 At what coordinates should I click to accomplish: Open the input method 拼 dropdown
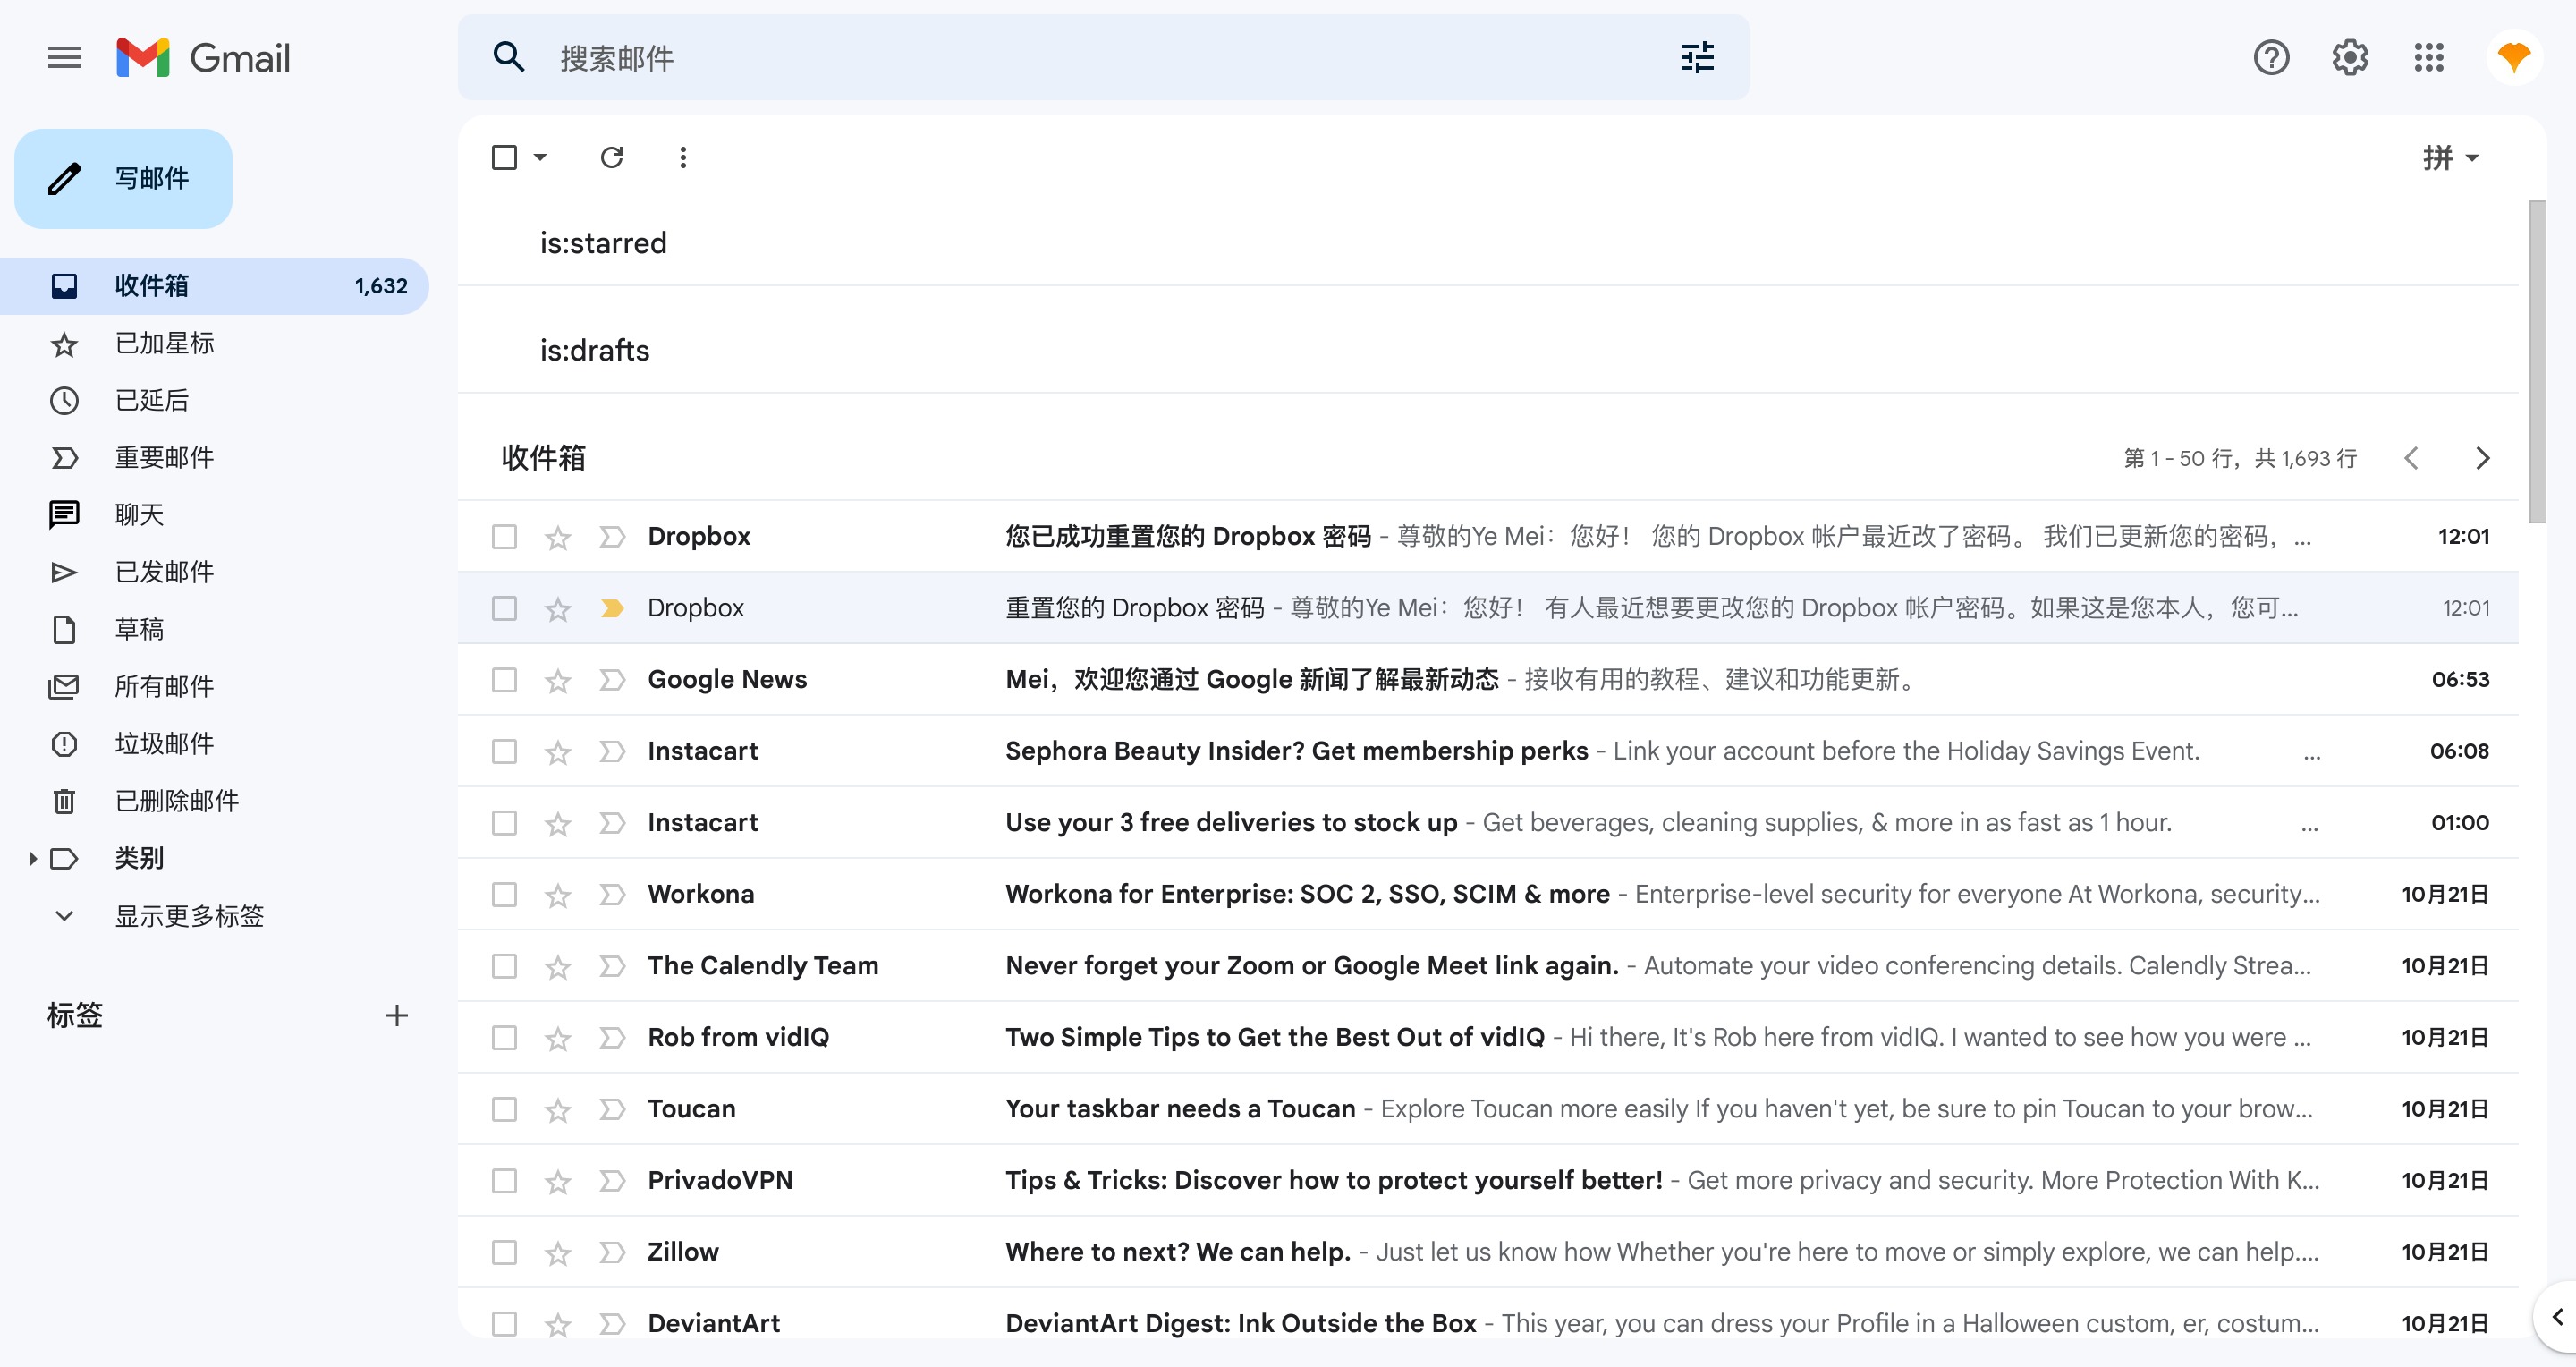(2450, 157)
